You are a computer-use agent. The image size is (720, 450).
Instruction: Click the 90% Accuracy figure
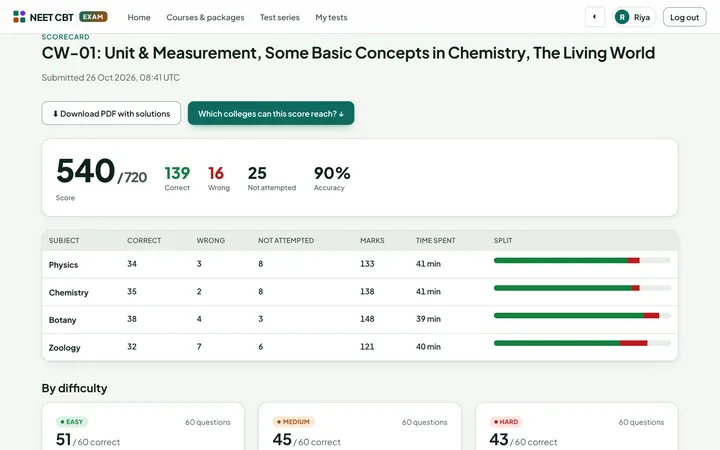point(332,173)
